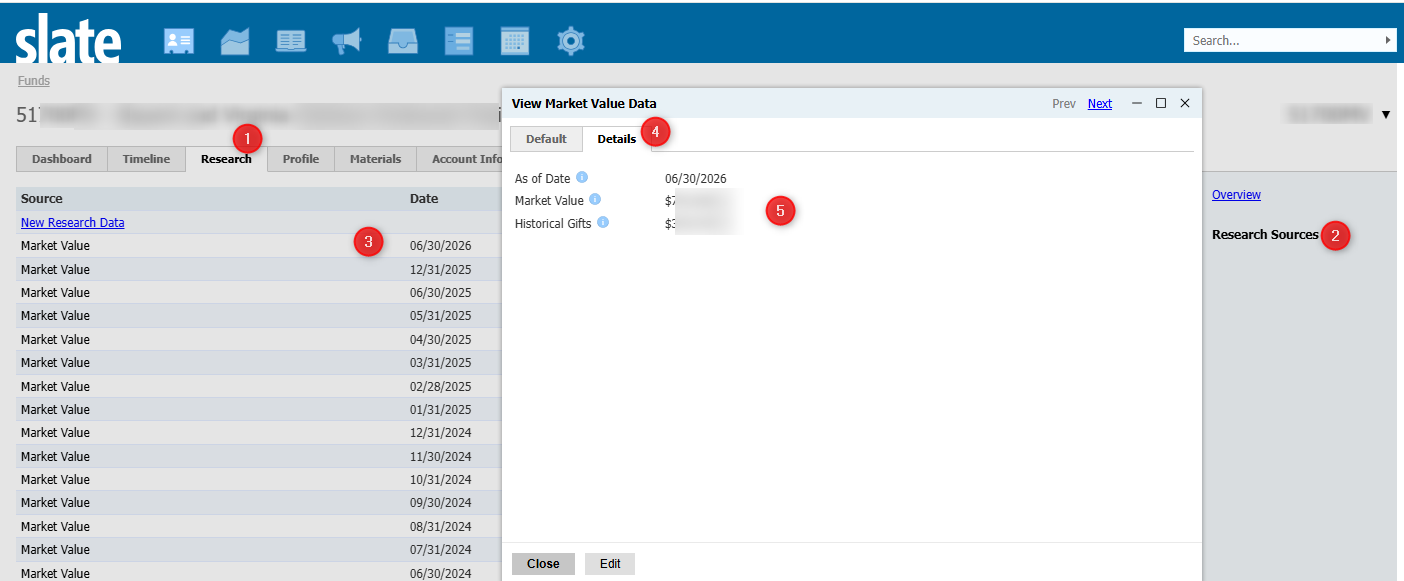Expand the black dropdown arrow at page right
Screen dimensions: 1404x581
tap(1386, 115)
